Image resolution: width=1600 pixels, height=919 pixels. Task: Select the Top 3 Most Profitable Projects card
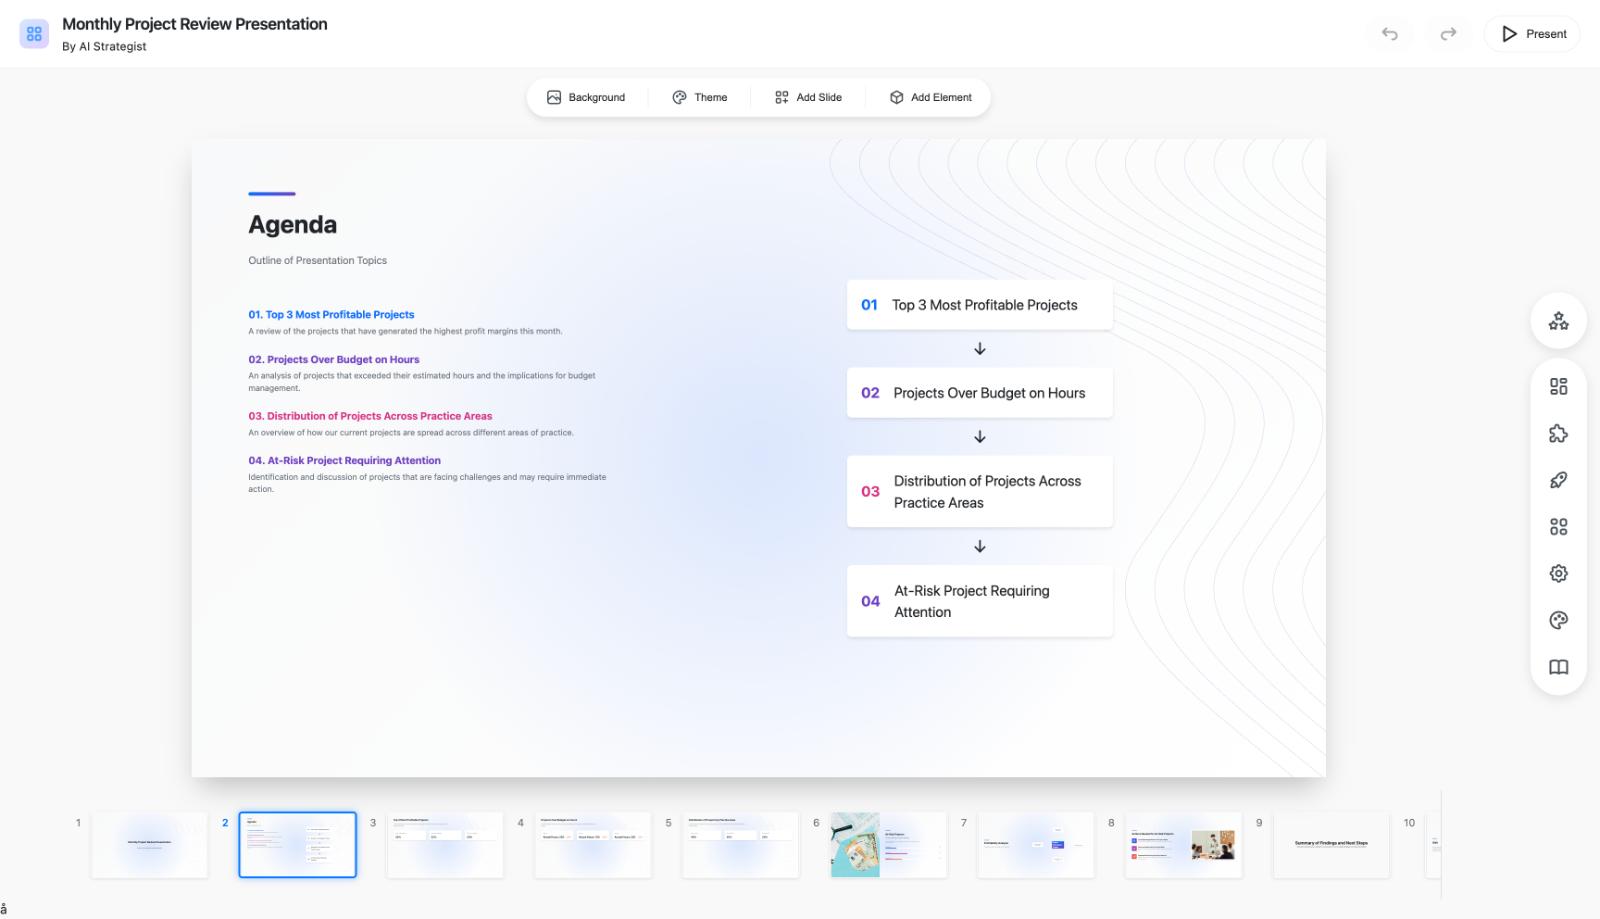[979, 305]
